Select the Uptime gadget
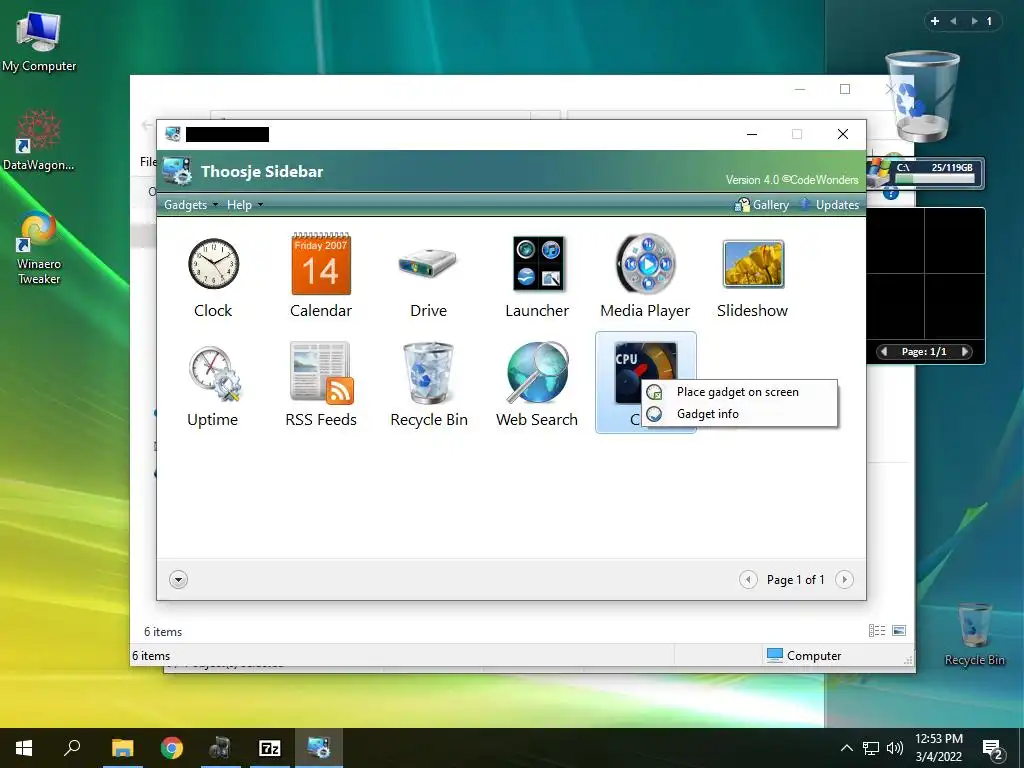The height and width of the screenshot is (768, 1024). 213,385
